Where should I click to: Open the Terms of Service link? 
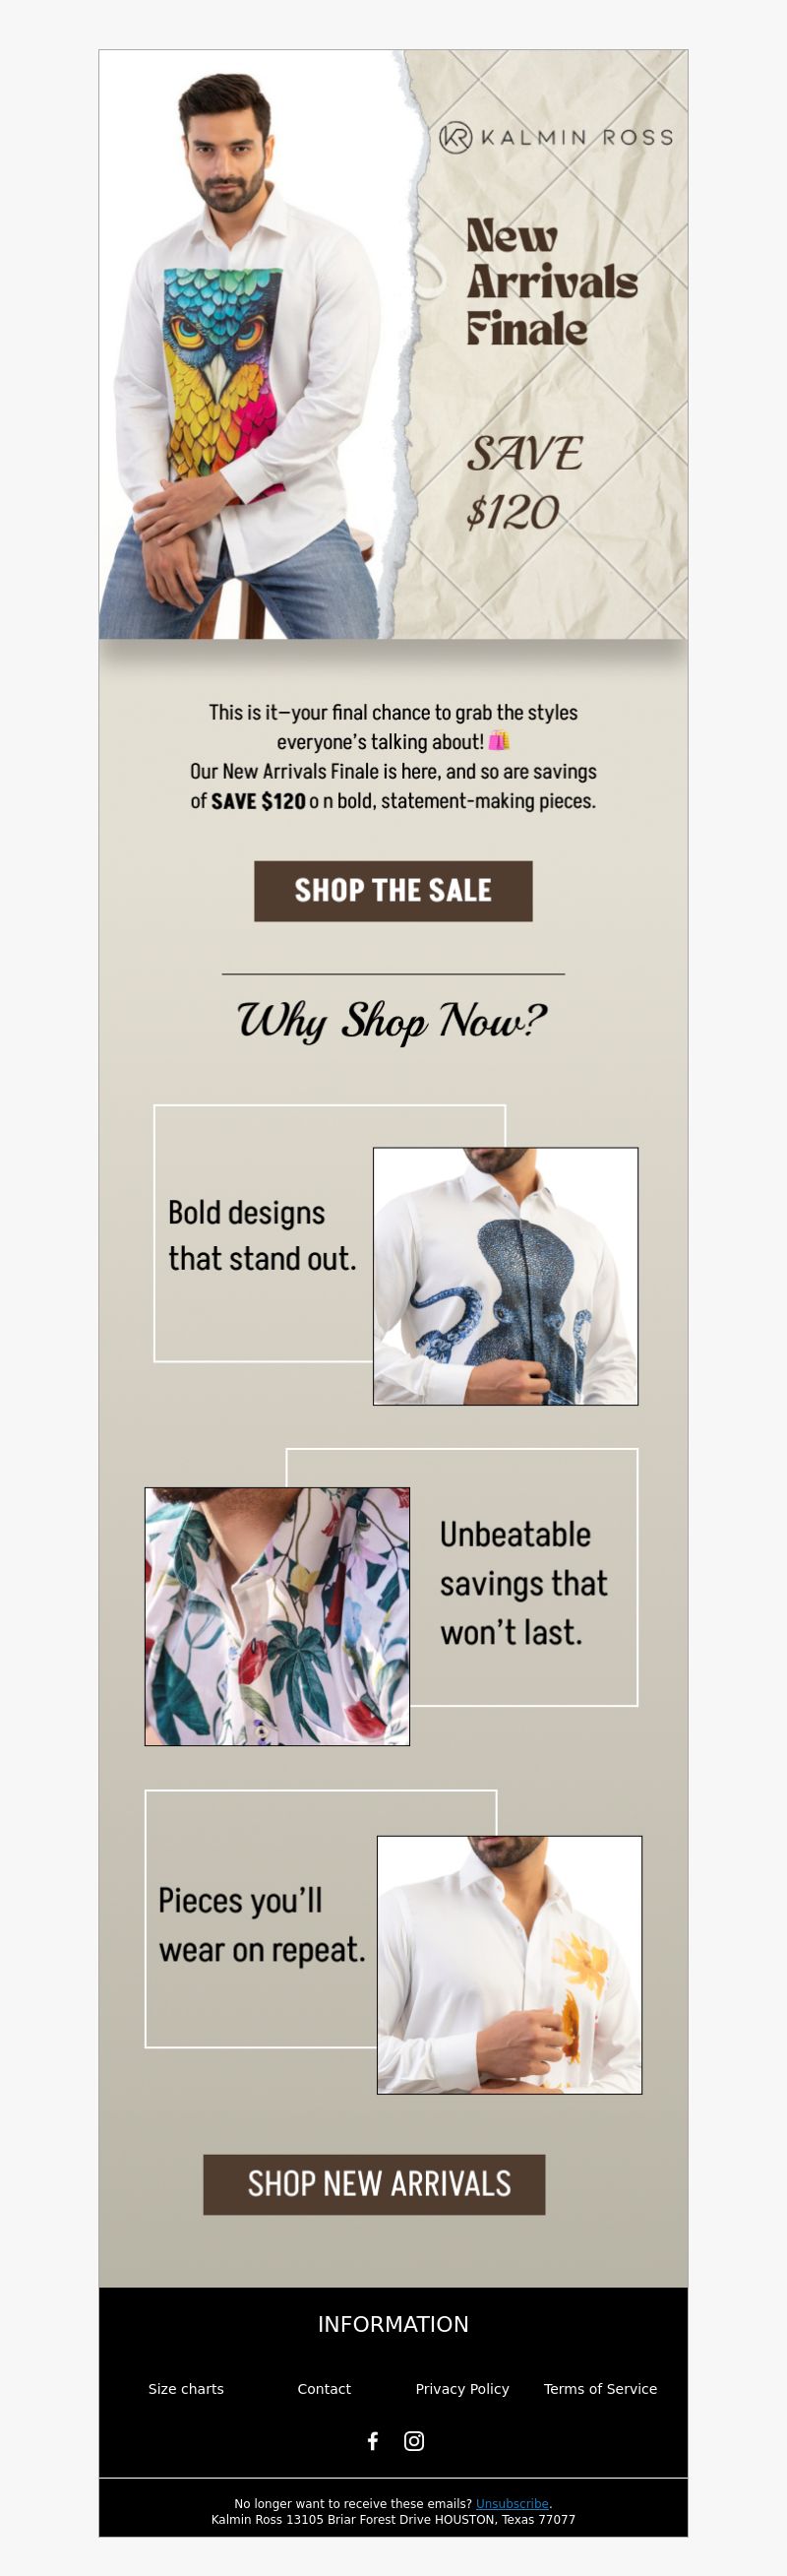600,2388
